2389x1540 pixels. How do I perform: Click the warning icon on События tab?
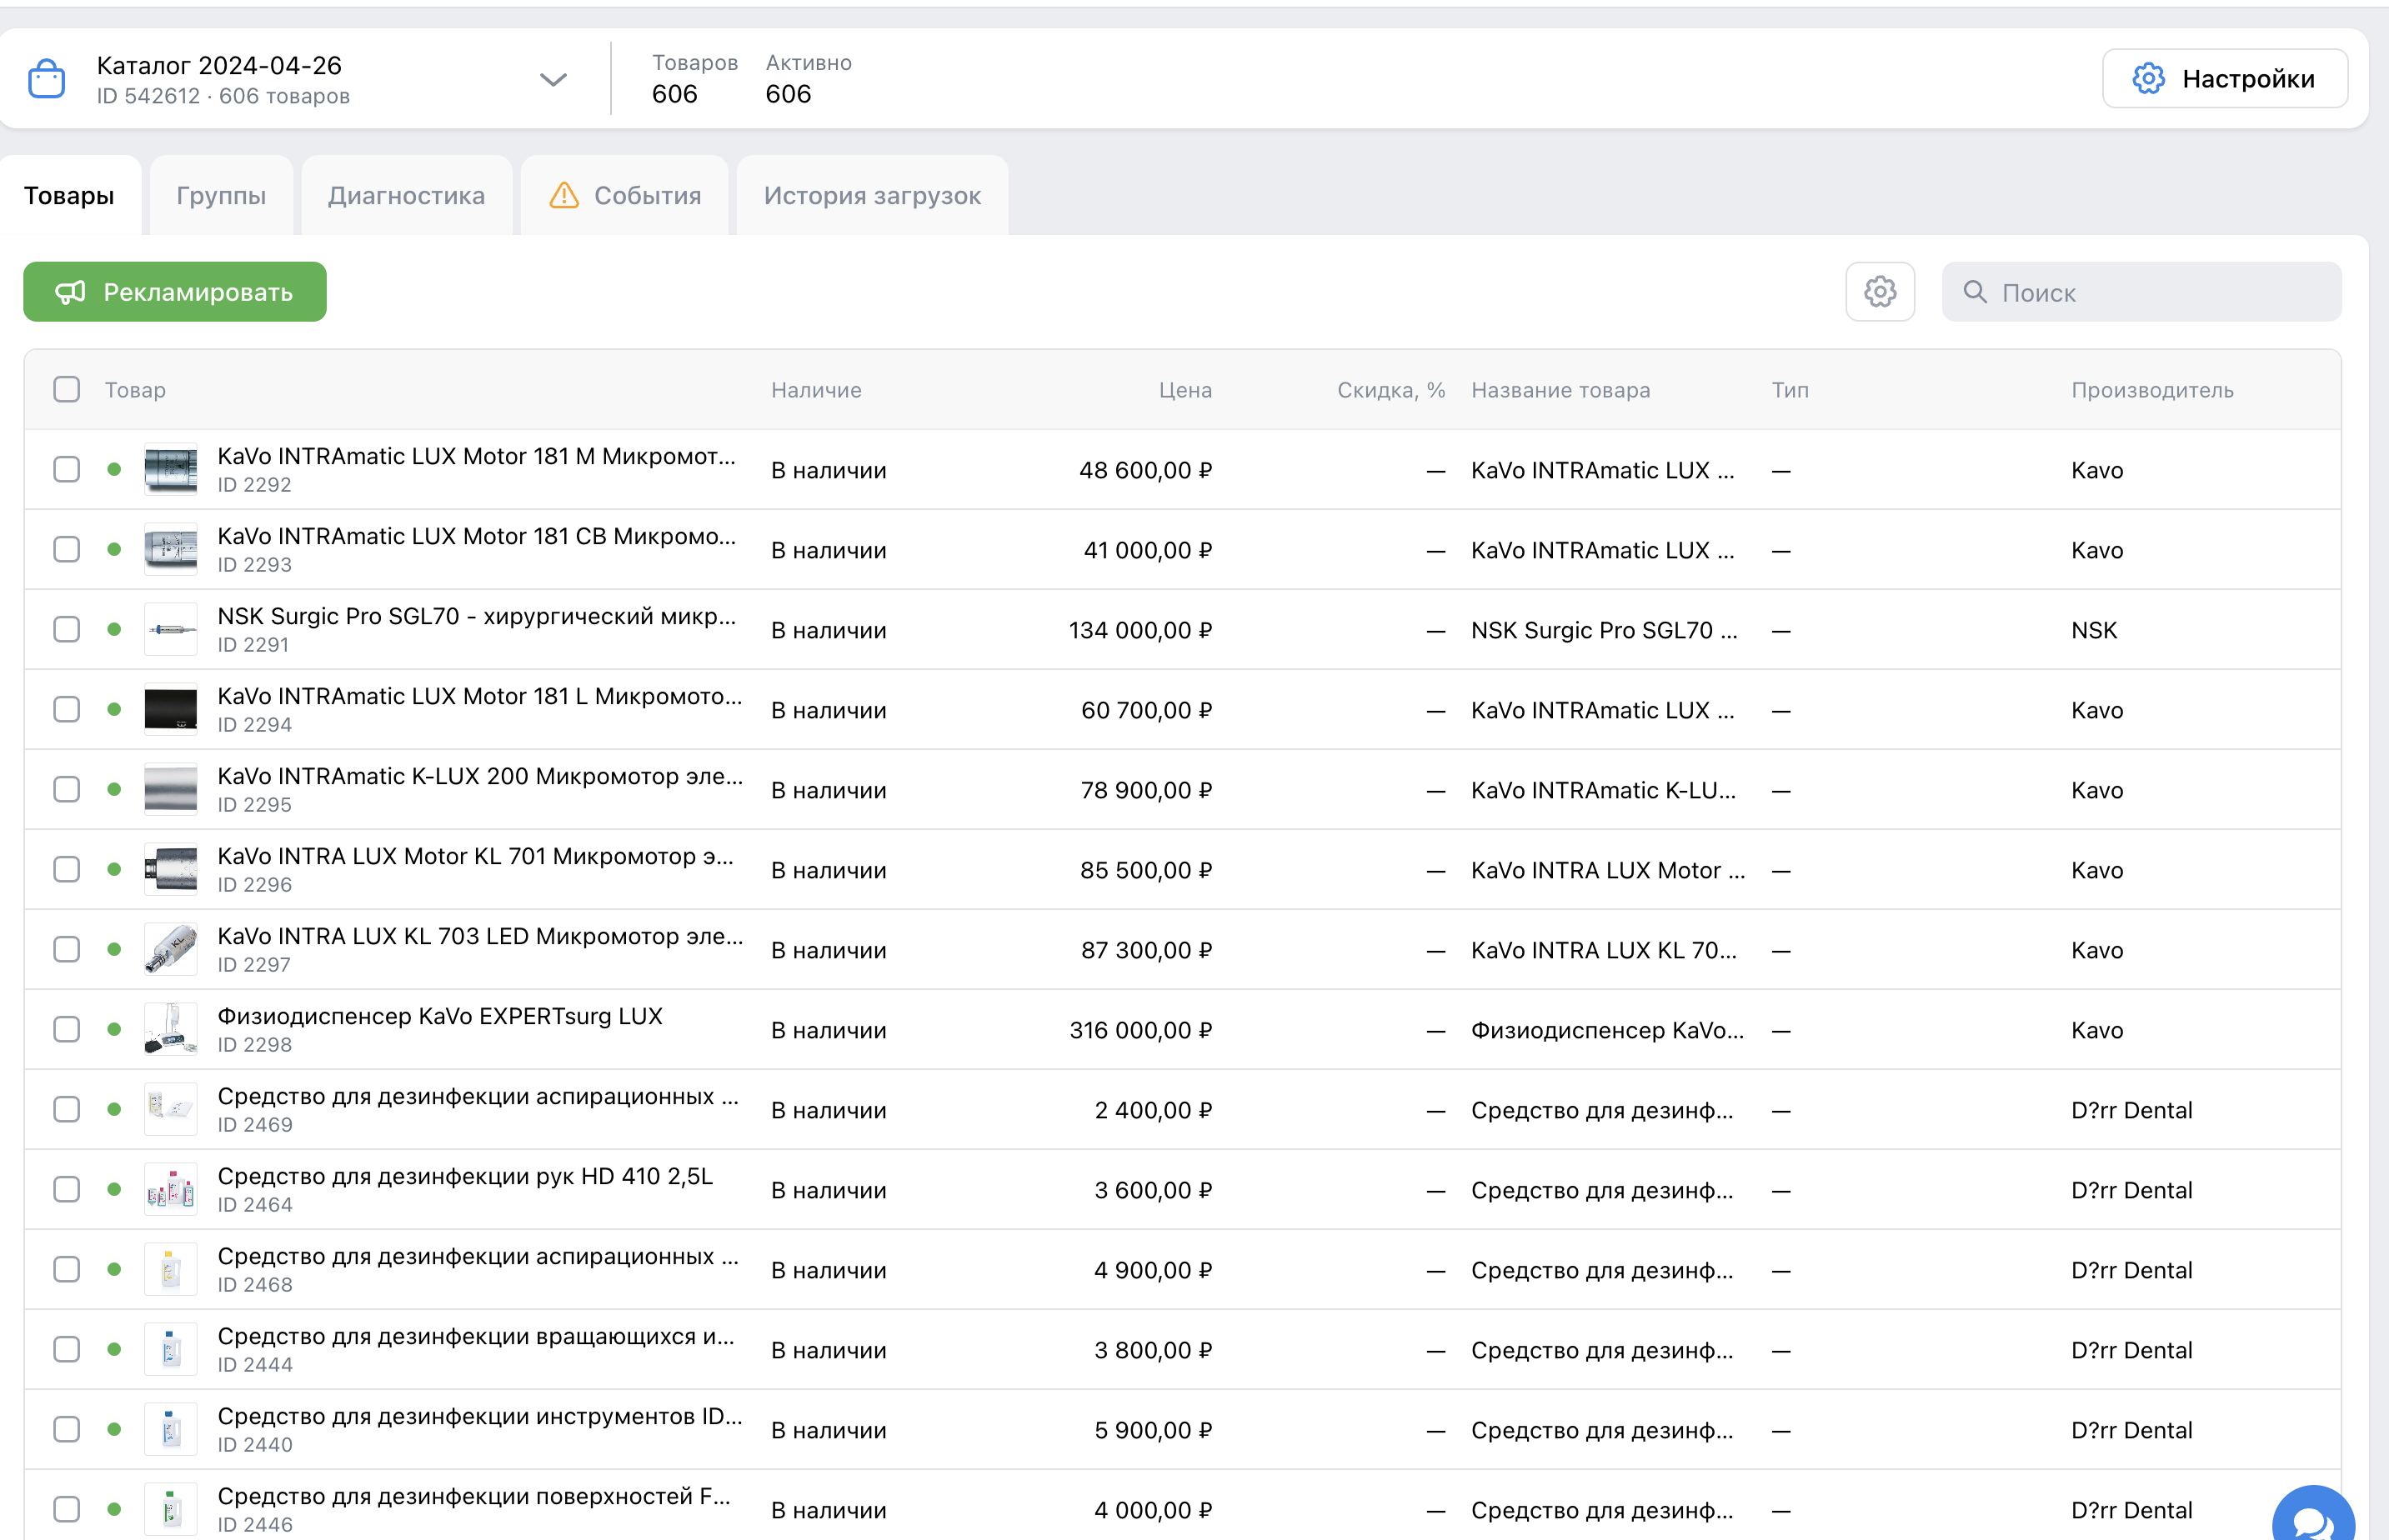coord(564,195)
